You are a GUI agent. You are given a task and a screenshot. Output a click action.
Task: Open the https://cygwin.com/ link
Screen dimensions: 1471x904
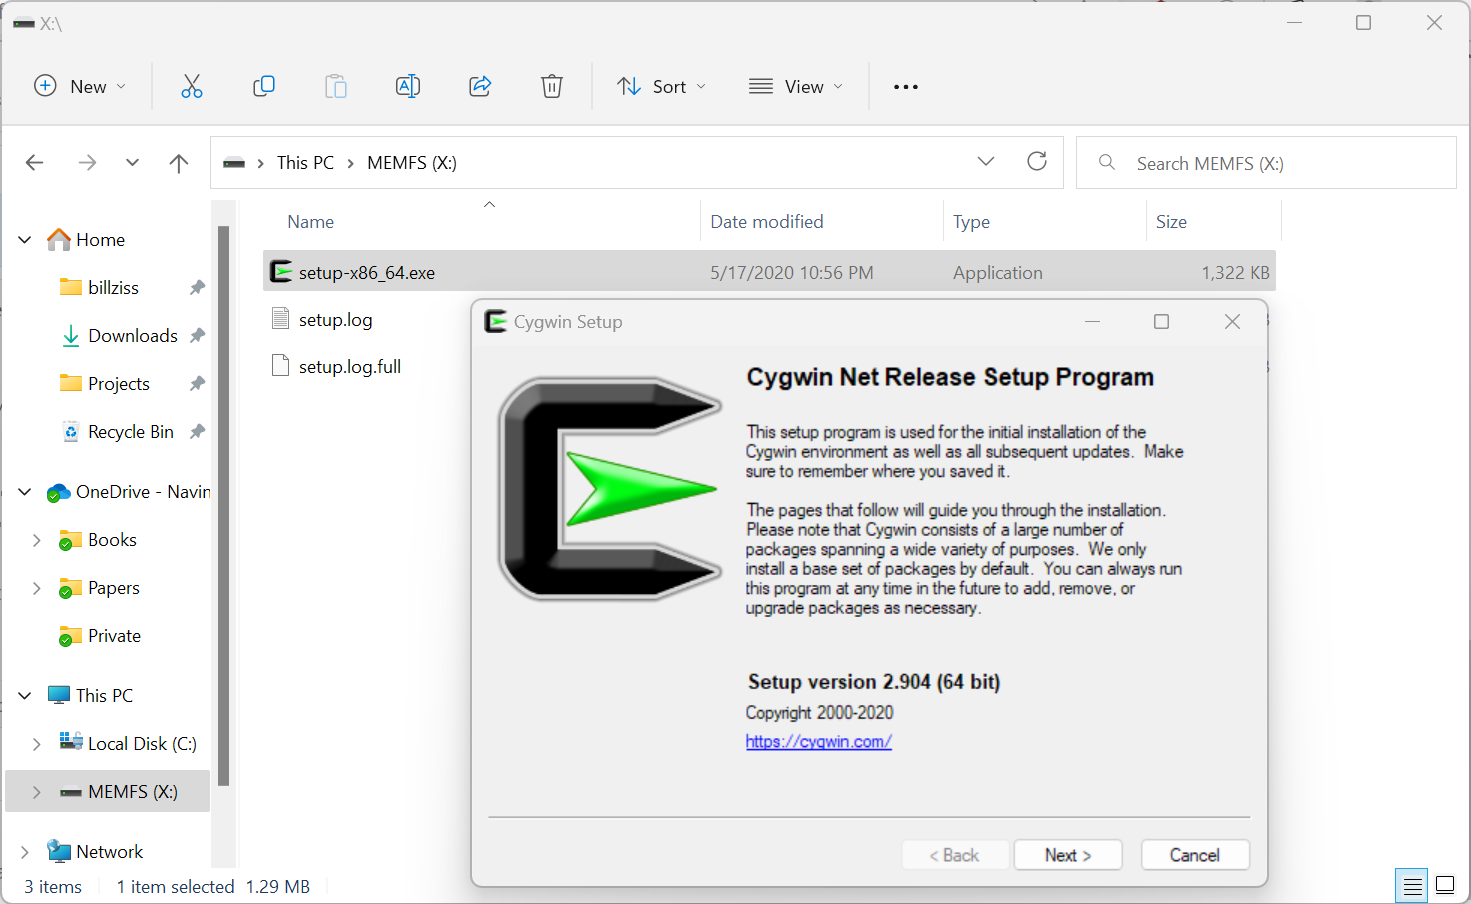818,741
